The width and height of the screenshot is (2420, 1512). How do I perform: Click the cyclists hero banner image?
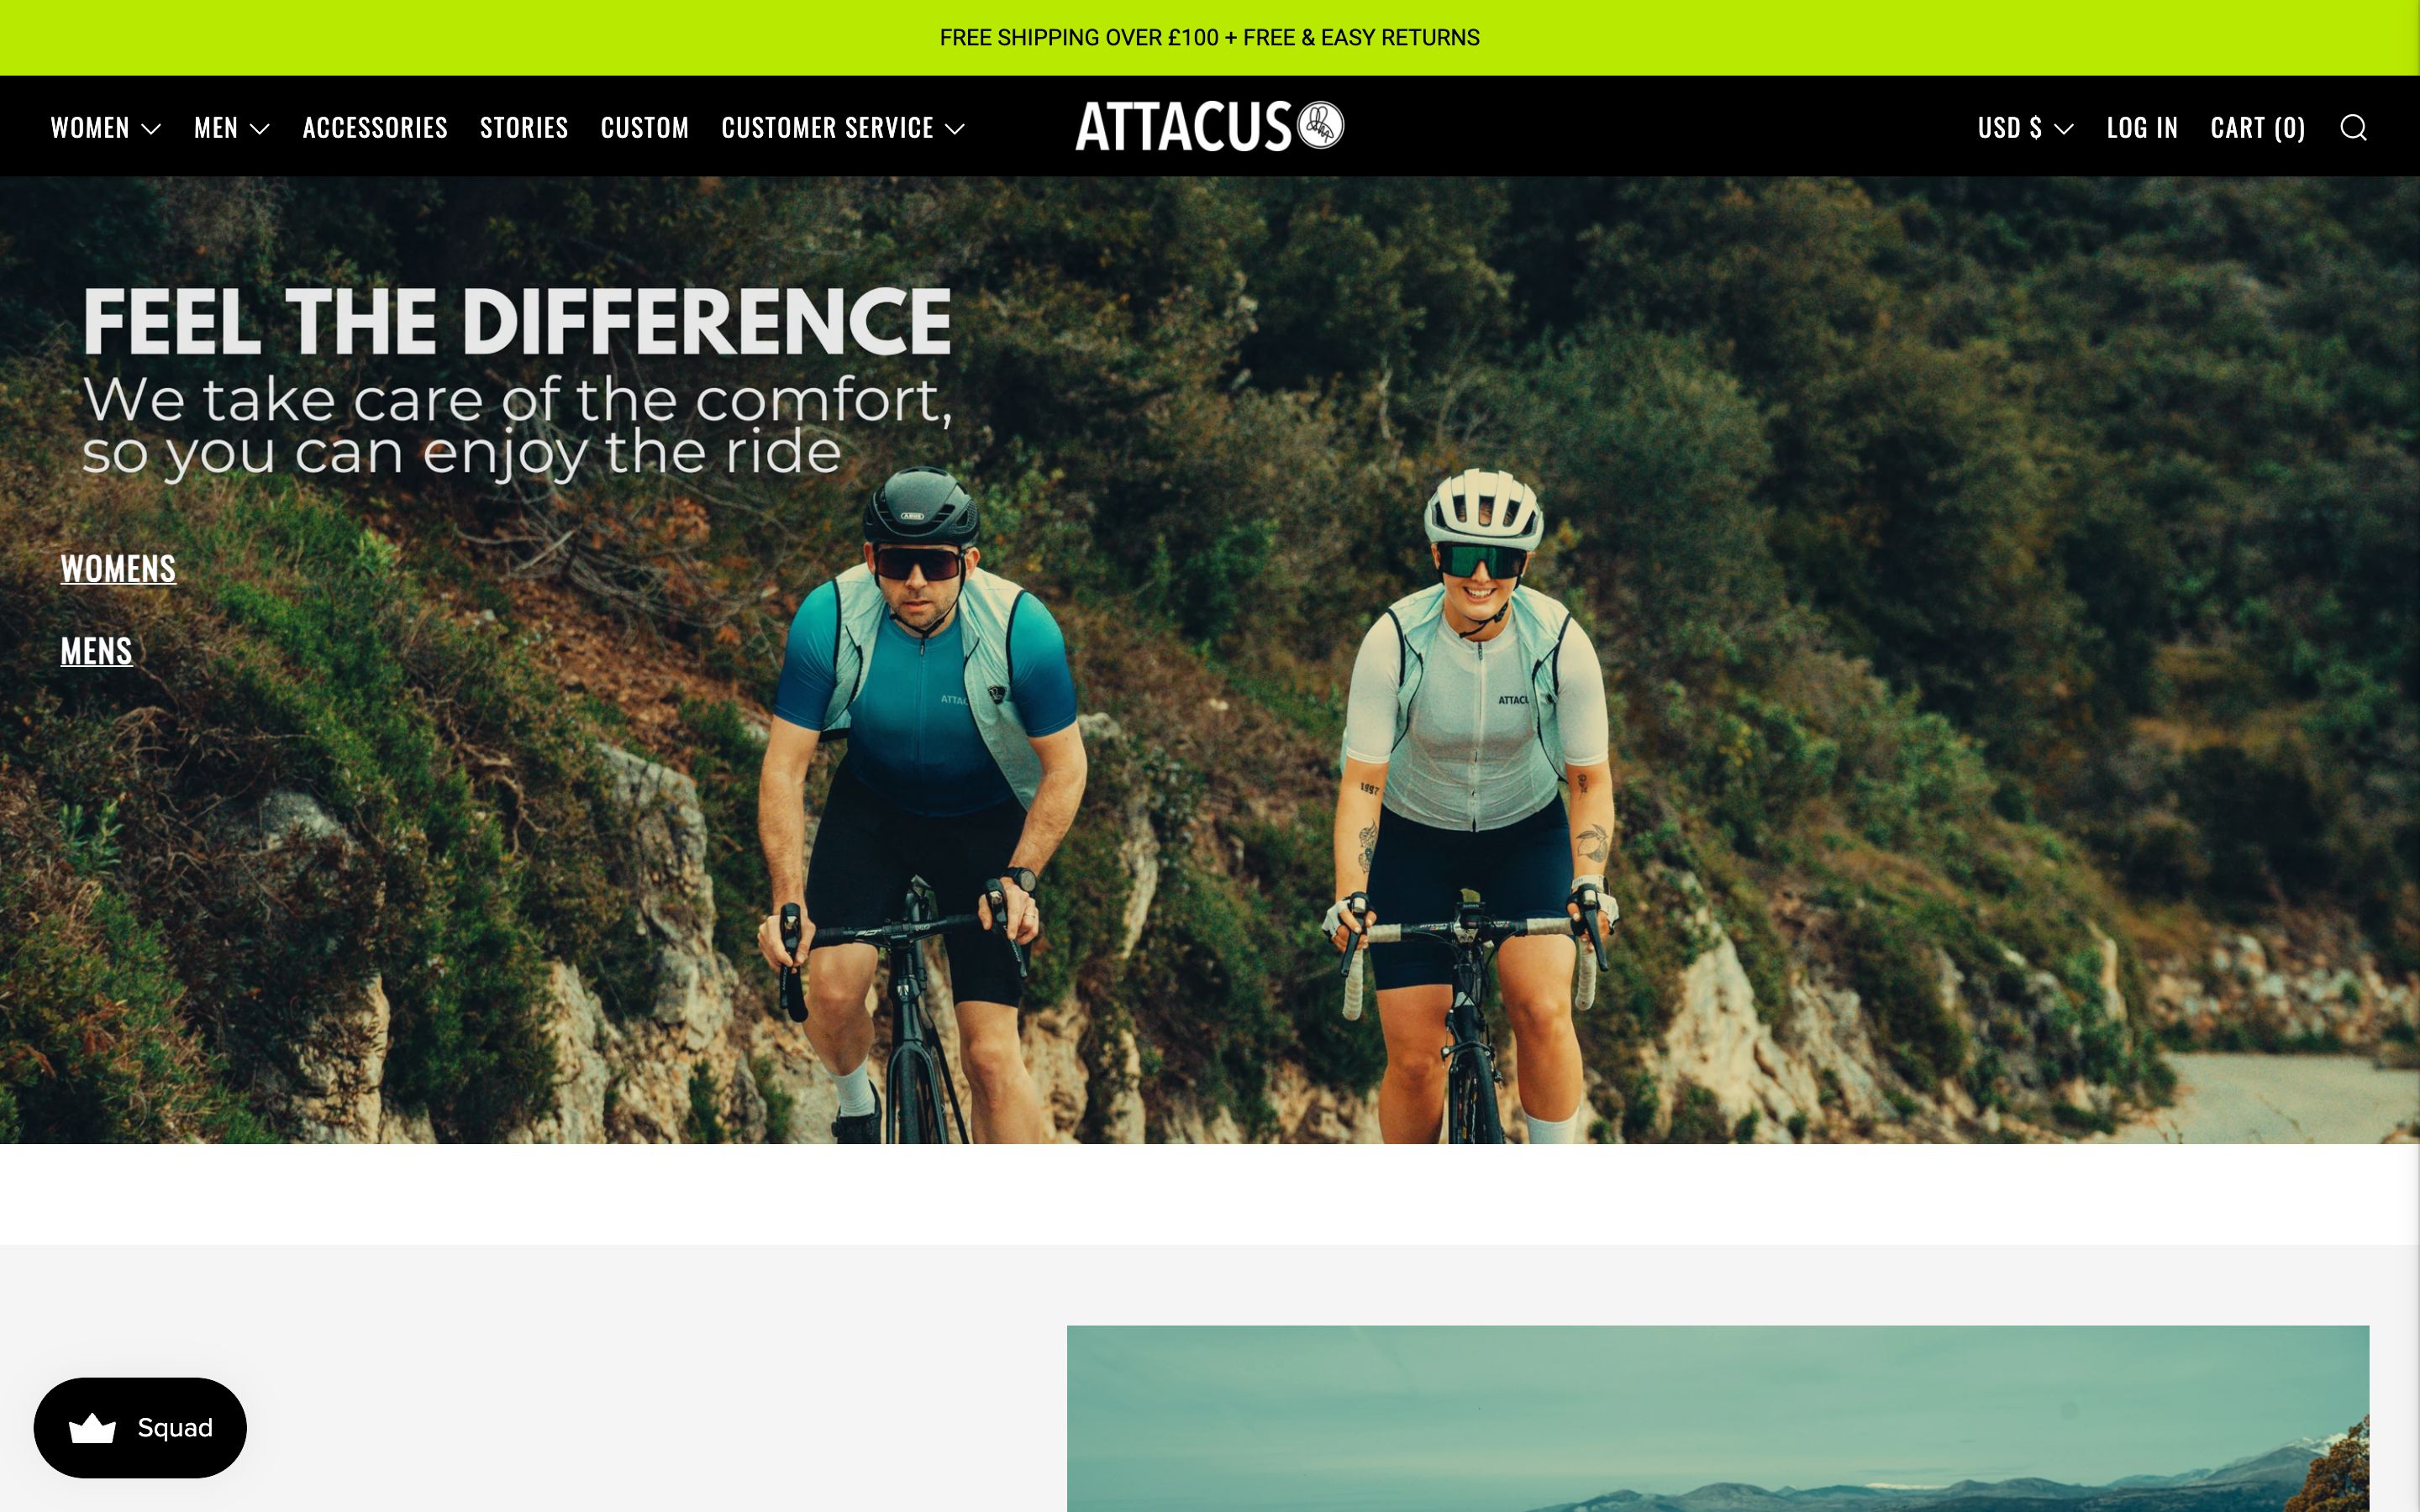(x=1210, y=660)
